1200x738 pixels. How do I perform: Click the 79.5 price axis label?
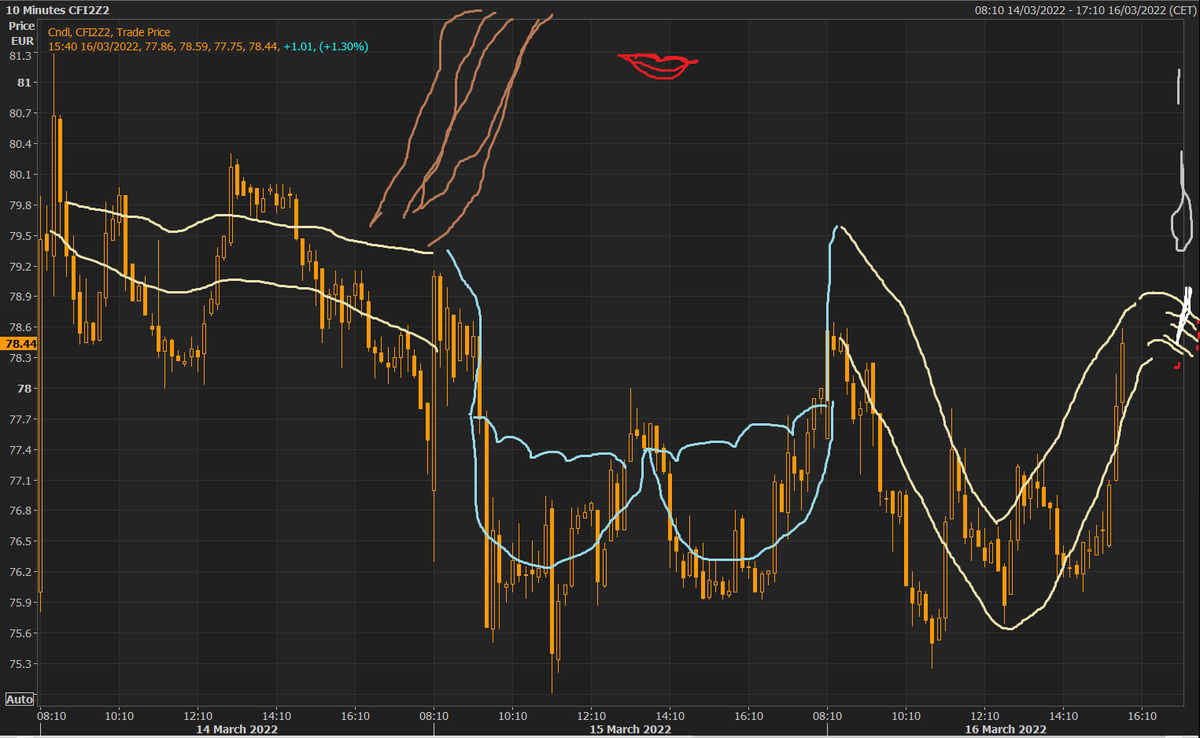pyautogui.click(x=22, y=236)
